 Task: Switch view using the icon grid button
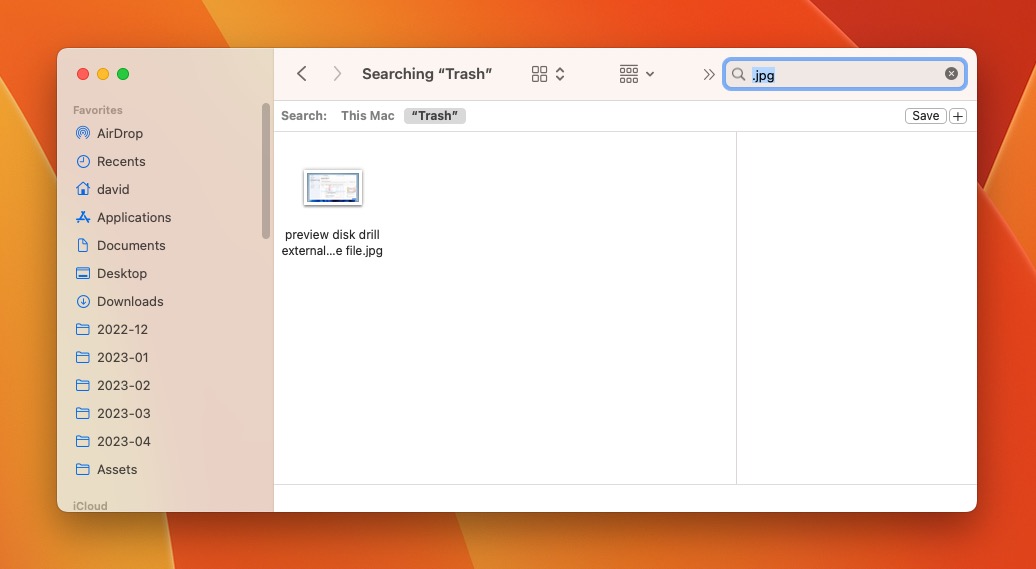tap(539, 74)
